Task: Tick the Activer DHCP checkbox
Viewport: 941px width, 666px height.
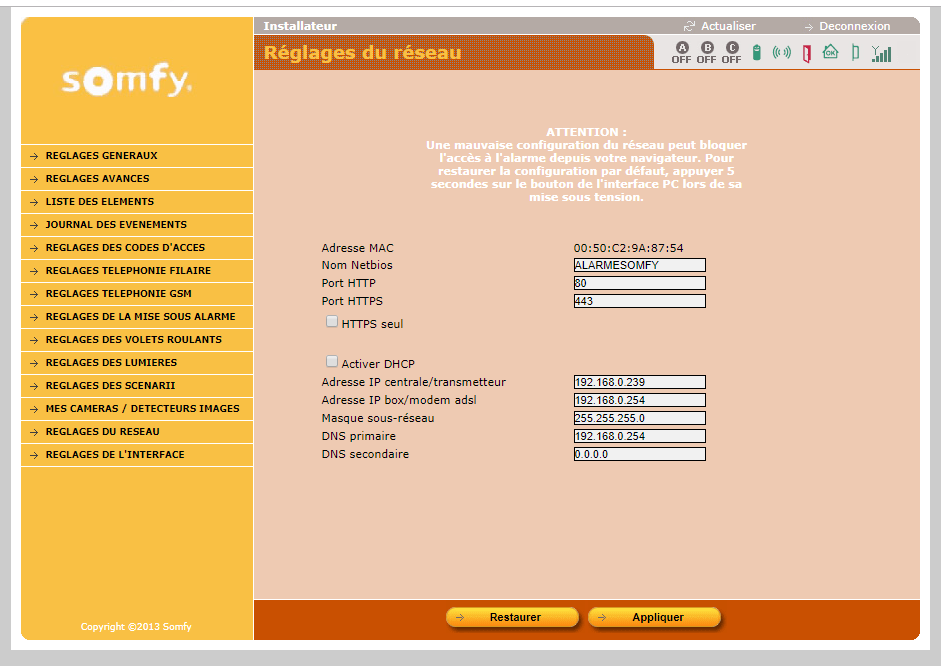Action: (332, 361)
